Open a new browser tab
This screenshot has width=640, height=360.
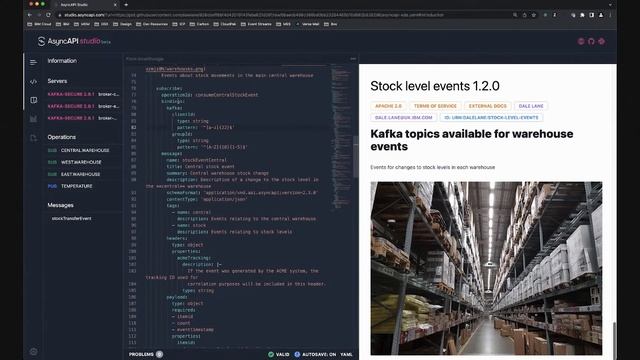[x=126, y=4]
